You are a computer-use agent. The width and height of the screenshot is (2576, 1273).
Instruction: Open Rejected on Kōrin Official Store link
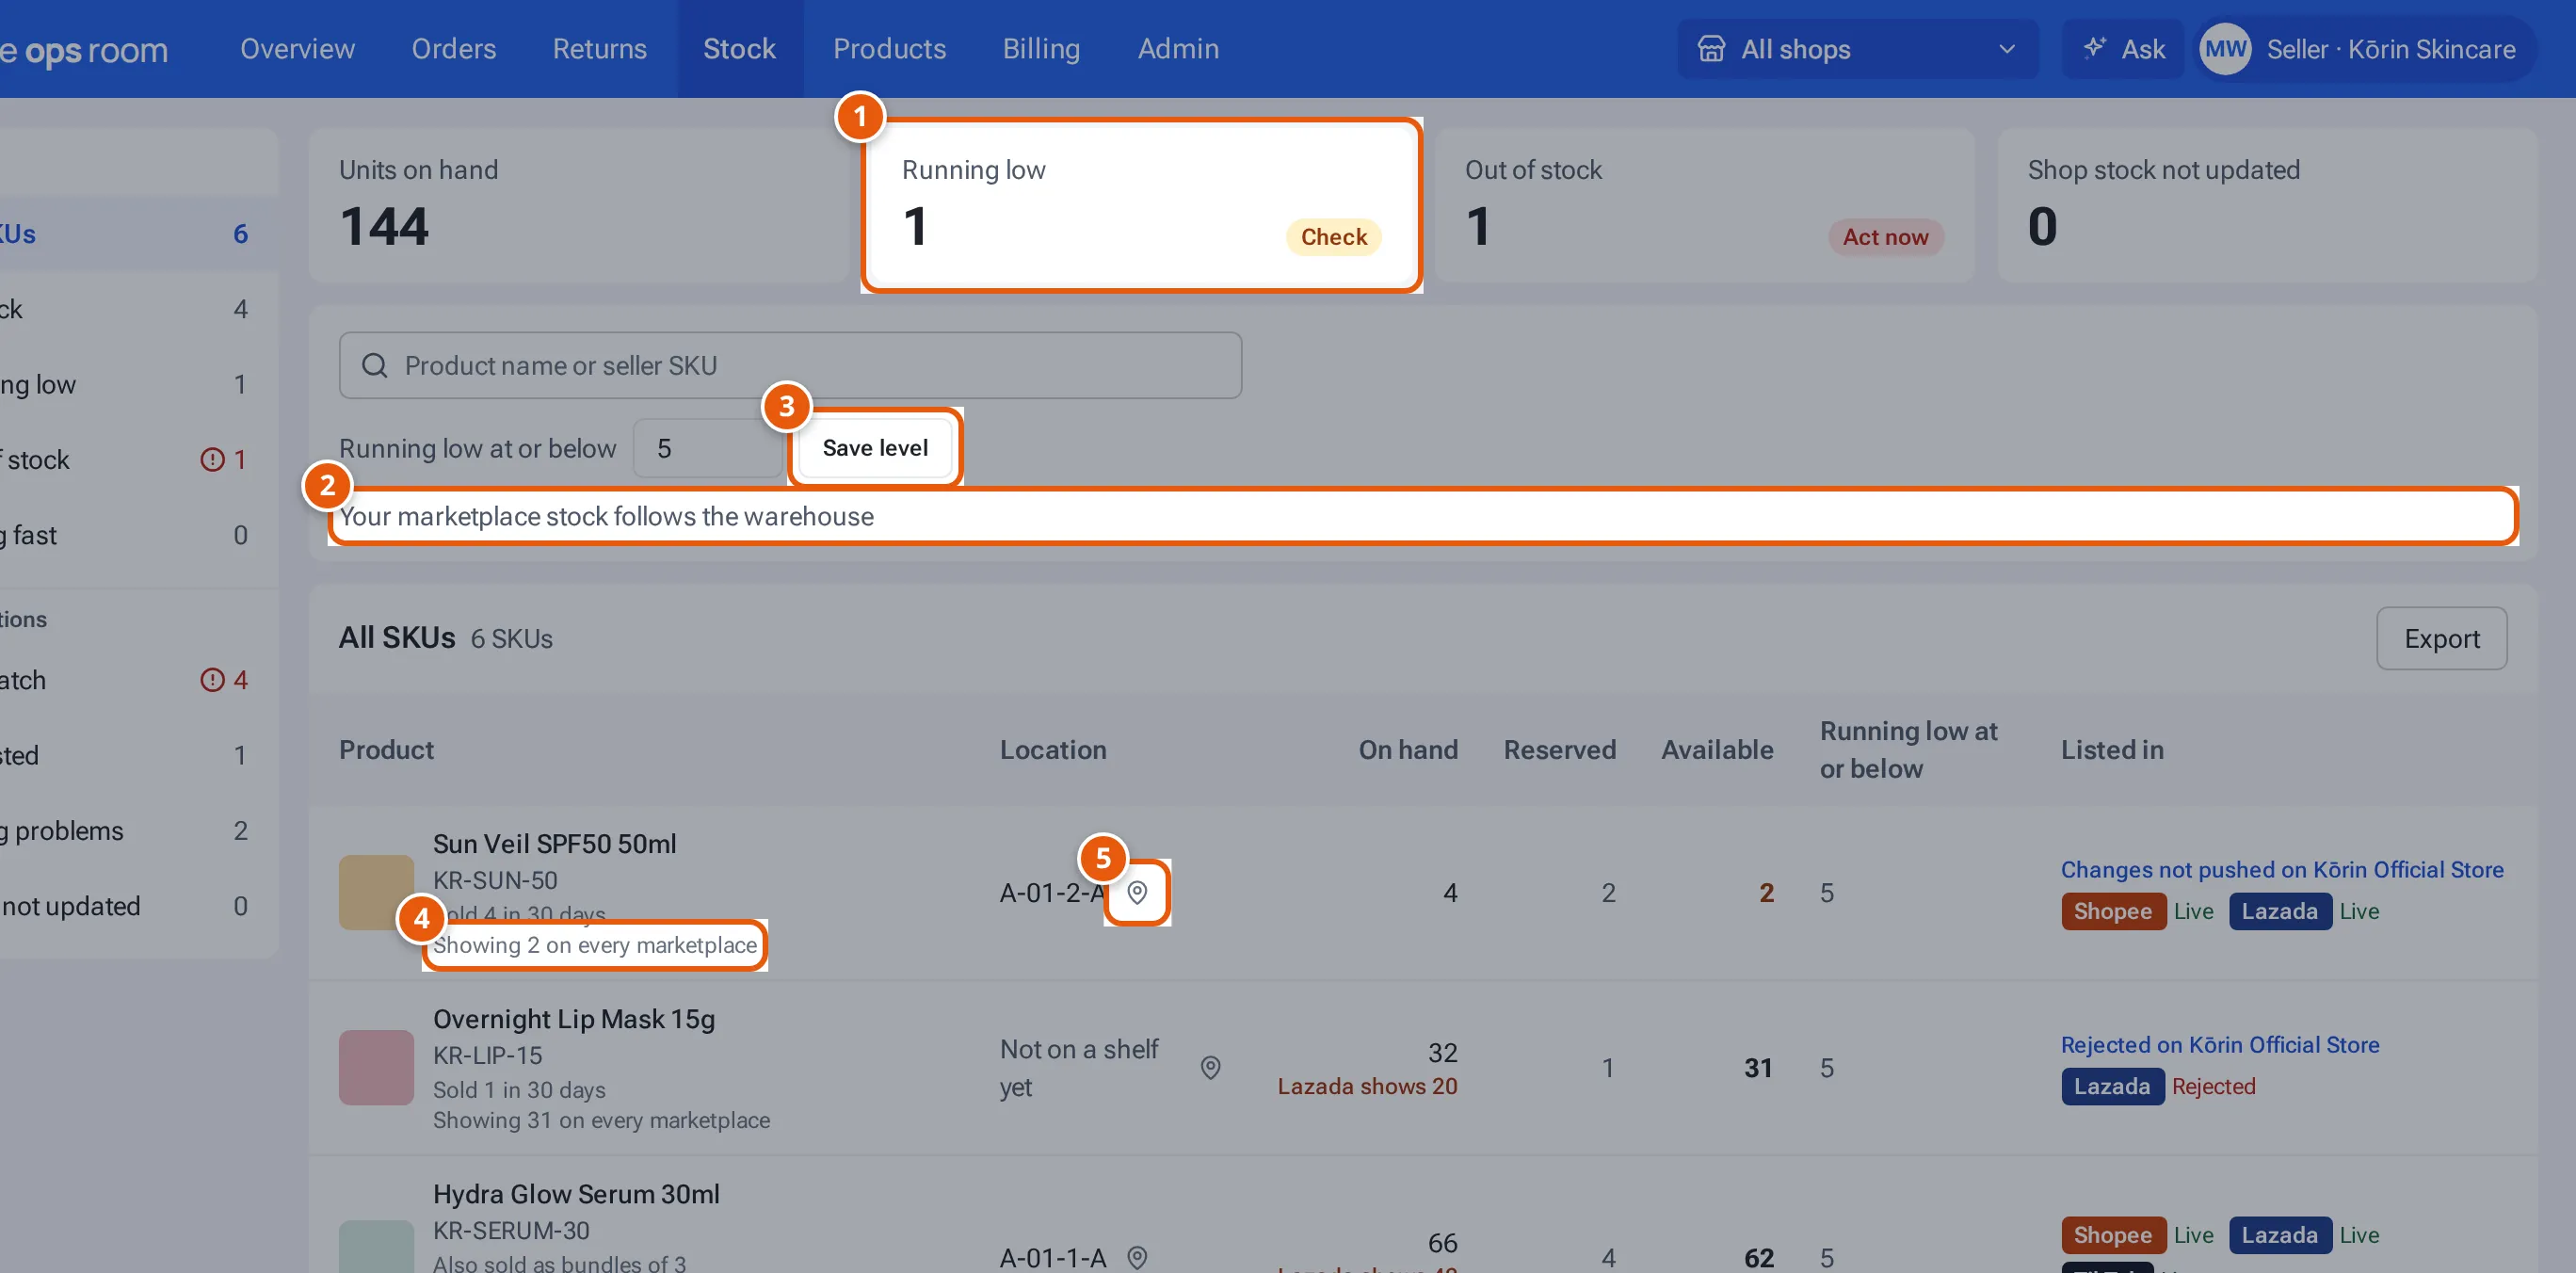pyautogui.click(x=2220, y=1045)
